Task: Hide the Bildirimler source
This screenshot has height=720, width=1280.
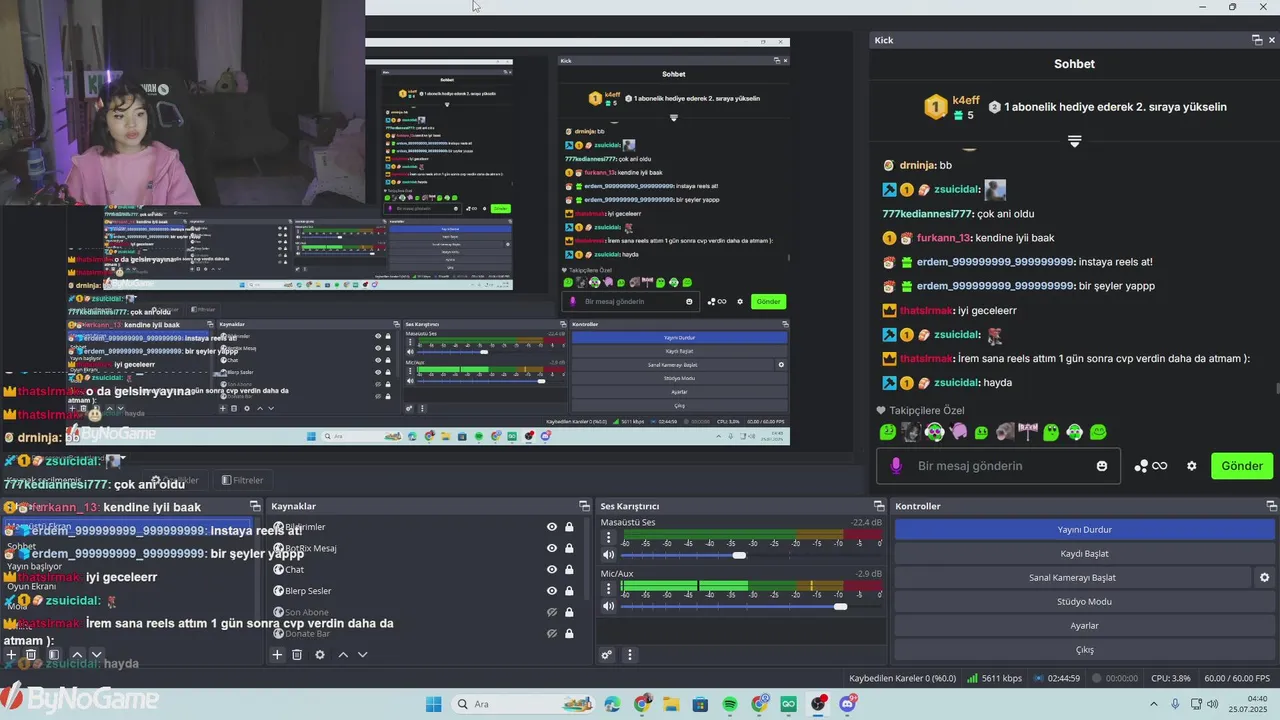Action: [552, 527]
